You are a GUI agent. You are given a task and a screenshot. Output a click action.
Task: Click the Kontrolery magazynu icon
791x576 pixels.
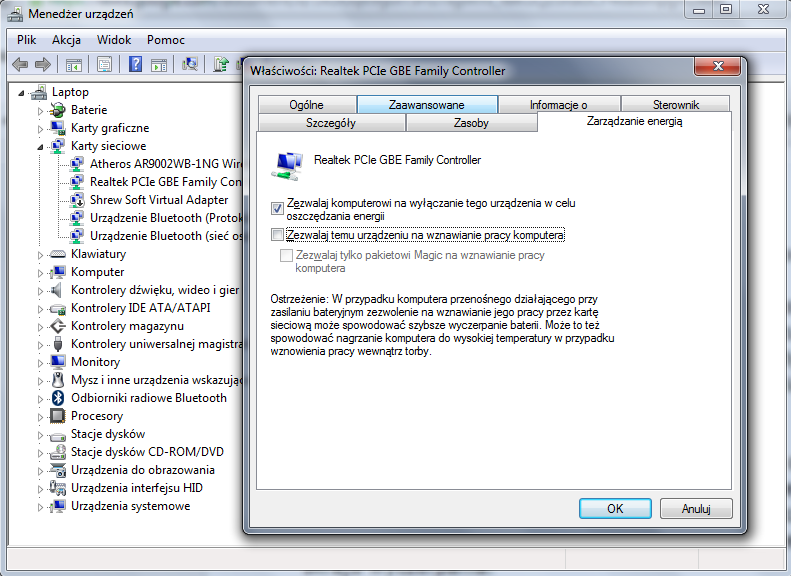pos(58,326)
